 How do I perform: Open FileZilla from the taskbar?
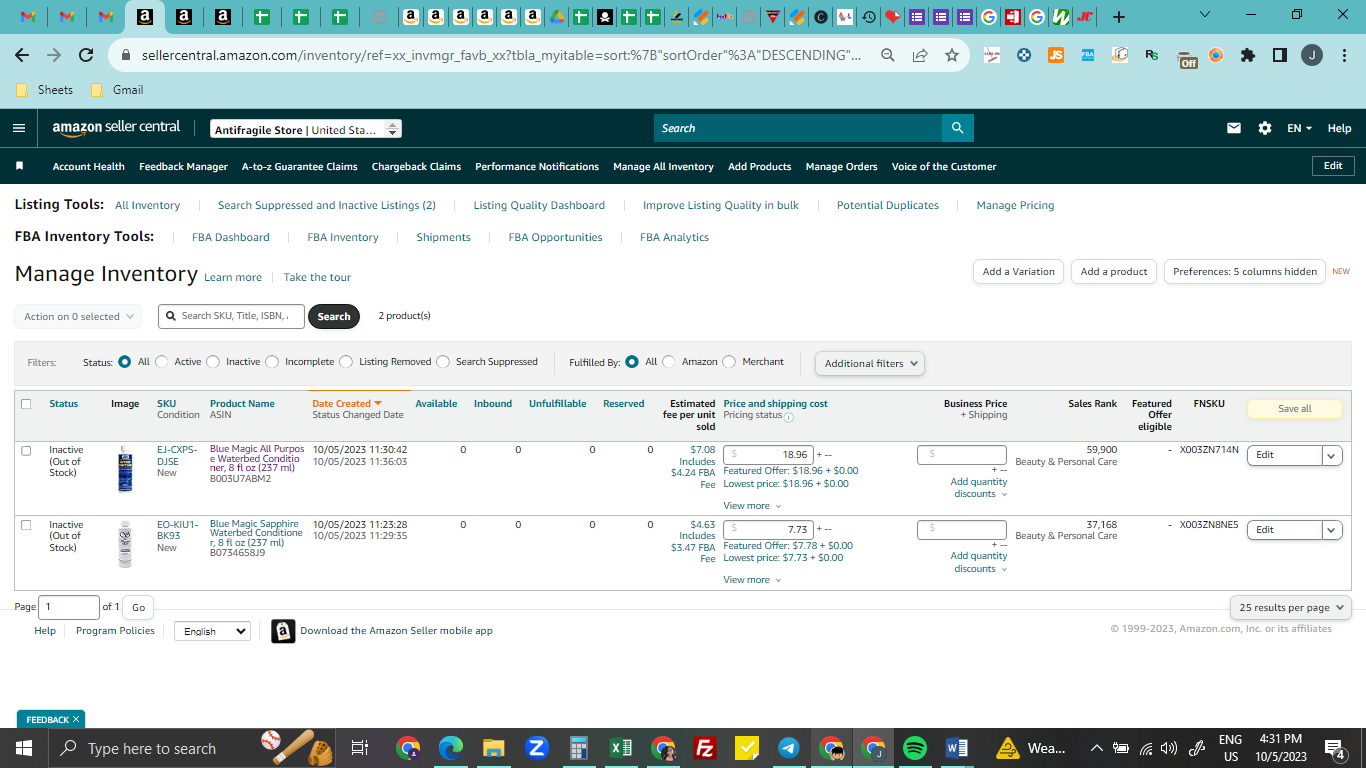pos(705,748)
